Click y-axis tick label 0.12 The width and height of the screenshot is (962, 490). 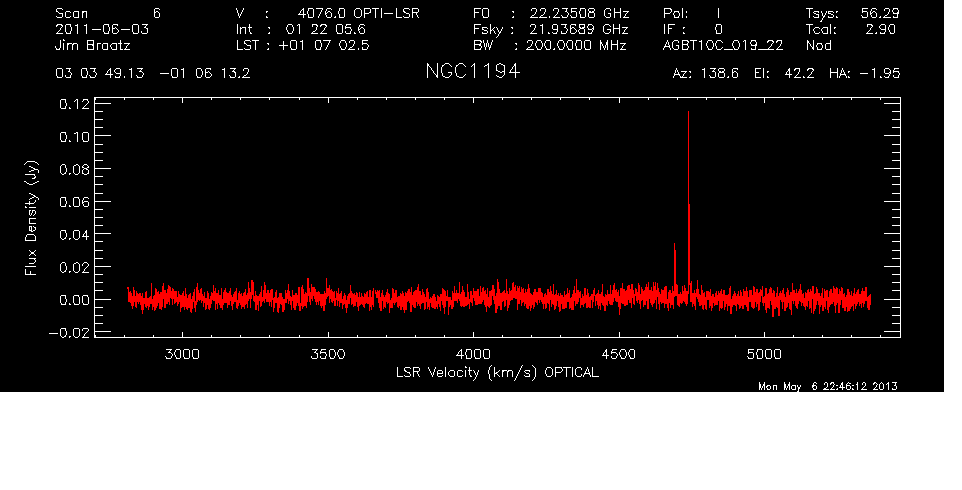pos(74,104)
